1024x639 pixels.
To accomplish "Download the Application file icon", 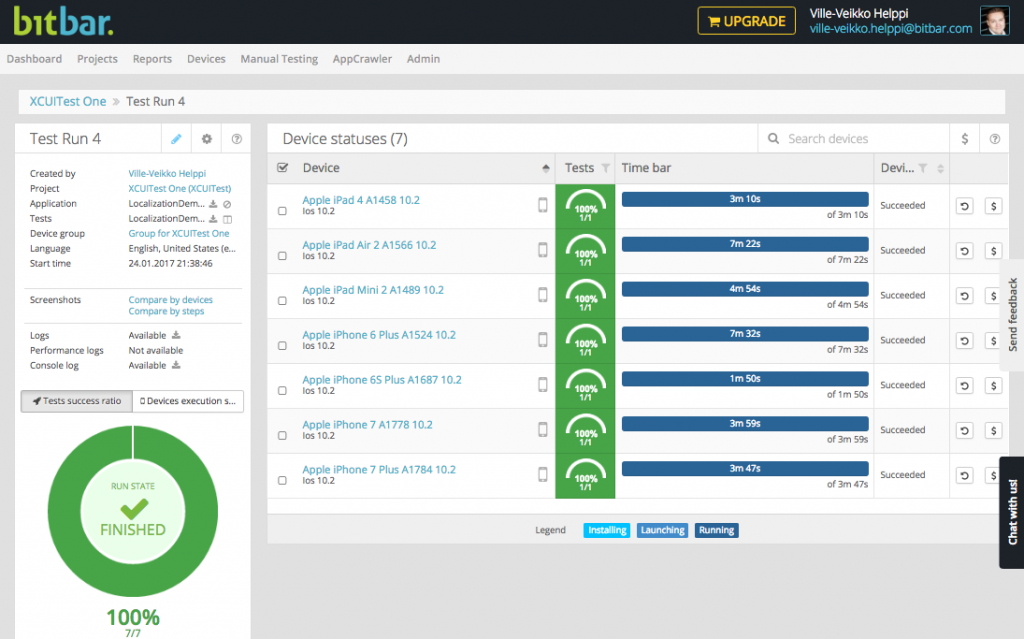I will tap(213, 204).
